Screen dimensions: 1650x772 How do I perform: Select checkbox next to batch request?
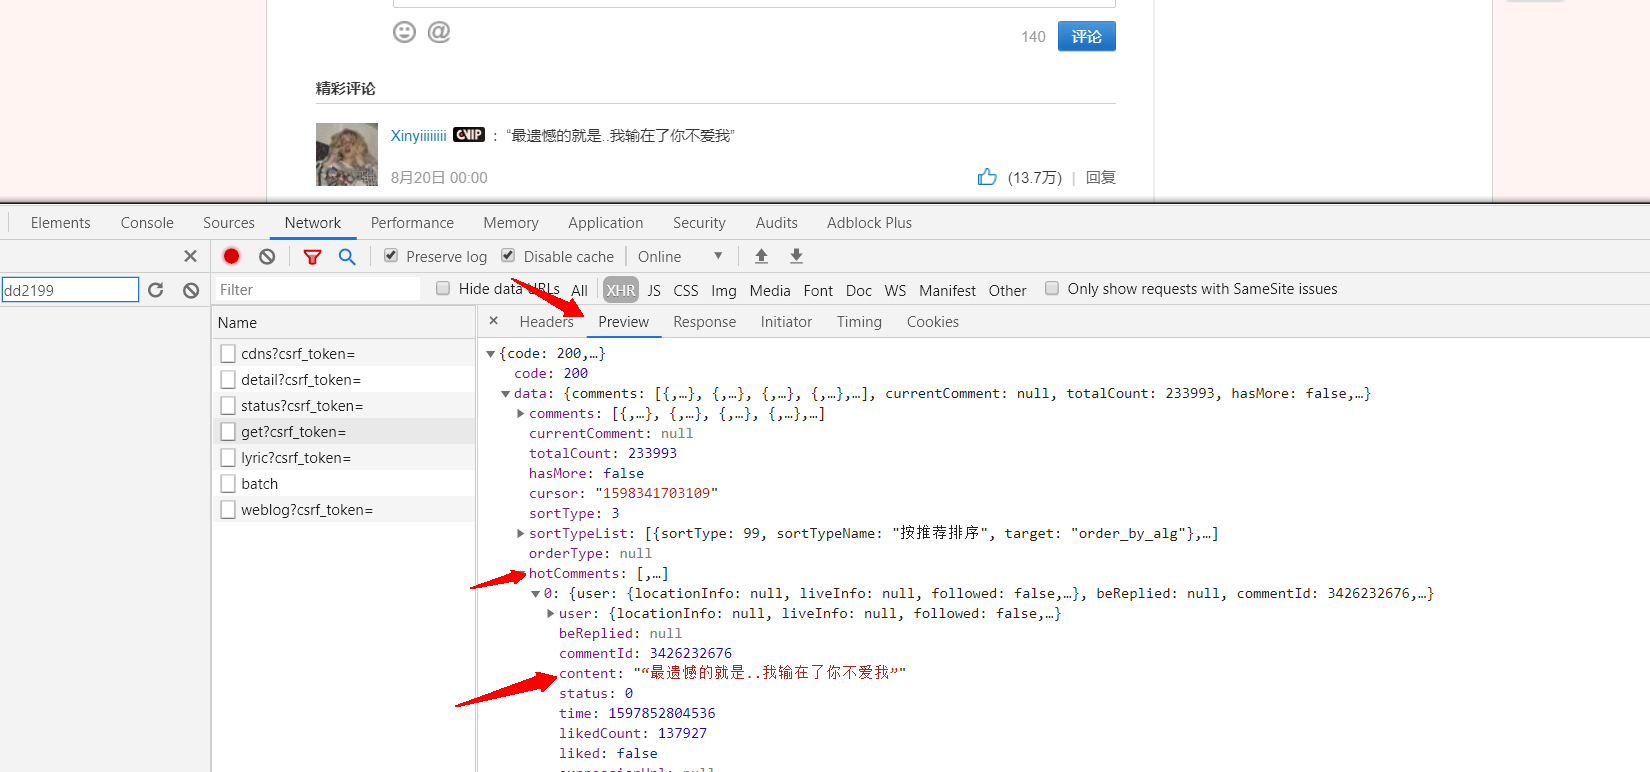point(228,483)
